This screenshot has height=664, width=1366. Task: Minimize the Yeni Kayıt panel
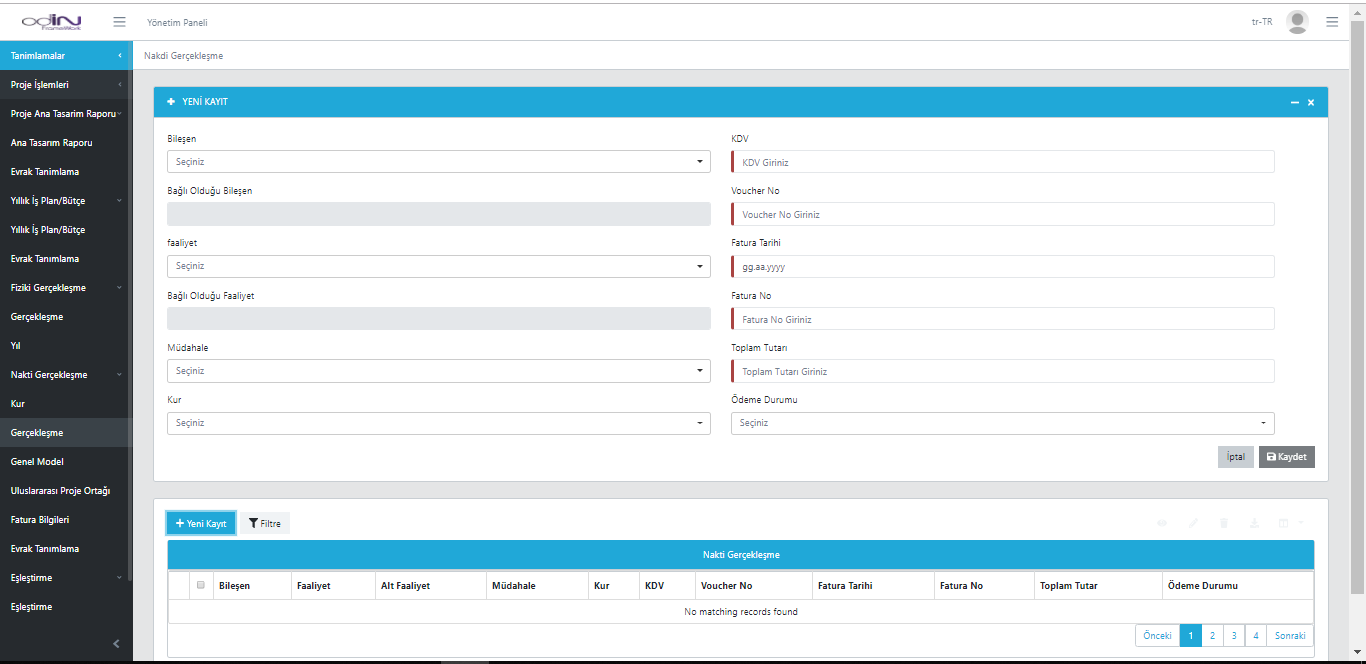coord(1295,103)
